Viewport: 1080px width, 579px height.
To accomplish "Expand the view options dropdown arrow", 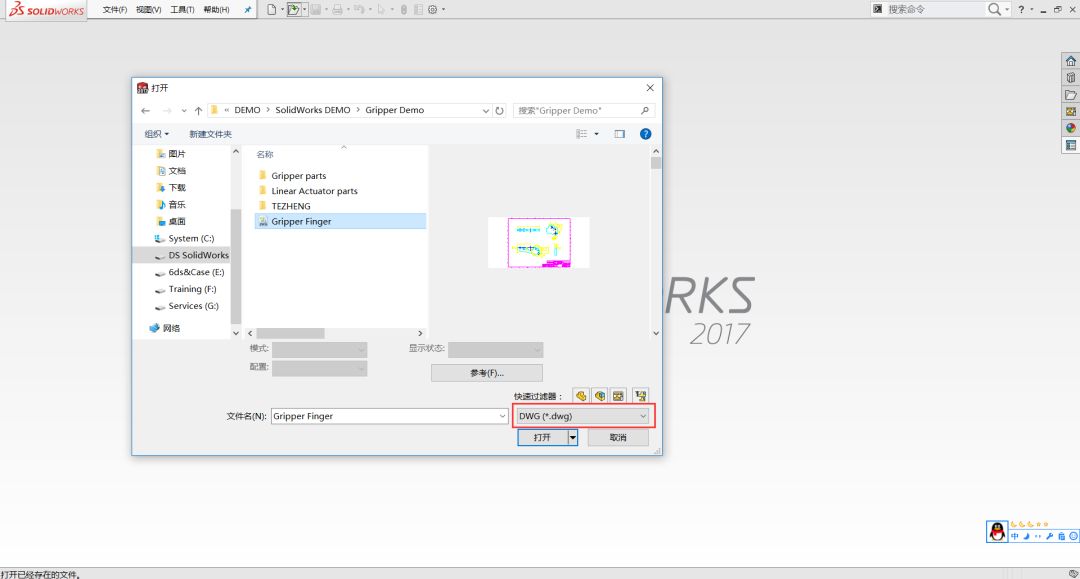I will [596, 134].
